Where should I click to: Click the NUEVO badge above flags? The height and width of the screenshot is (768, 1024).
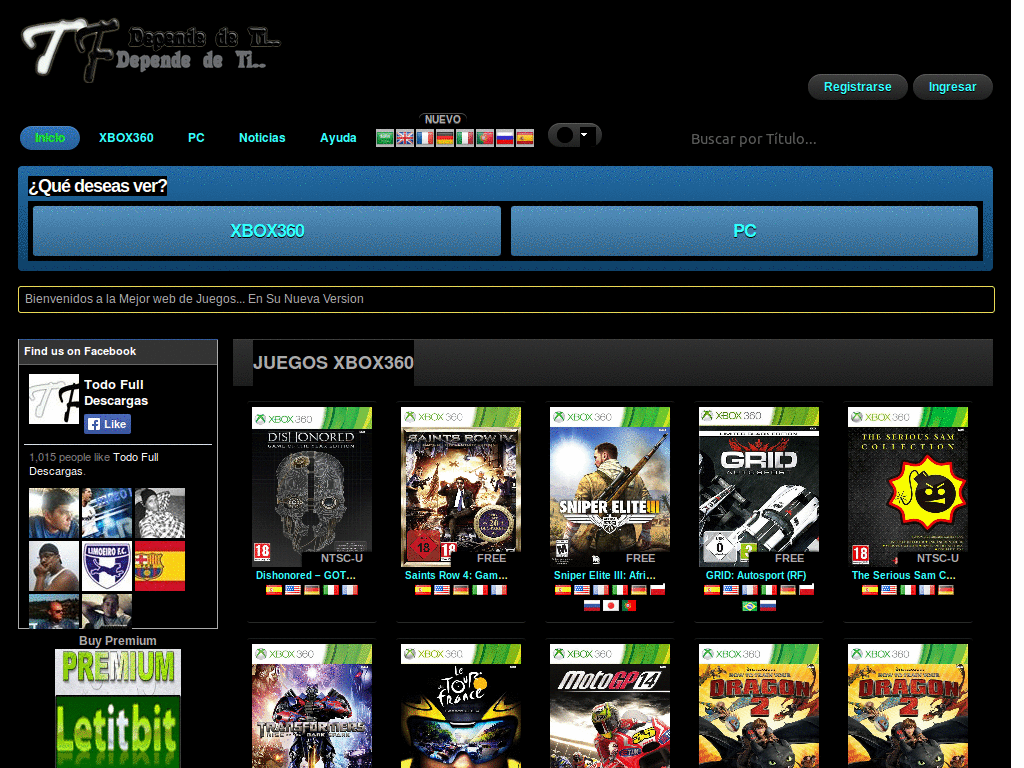click(x=443, y=120)
